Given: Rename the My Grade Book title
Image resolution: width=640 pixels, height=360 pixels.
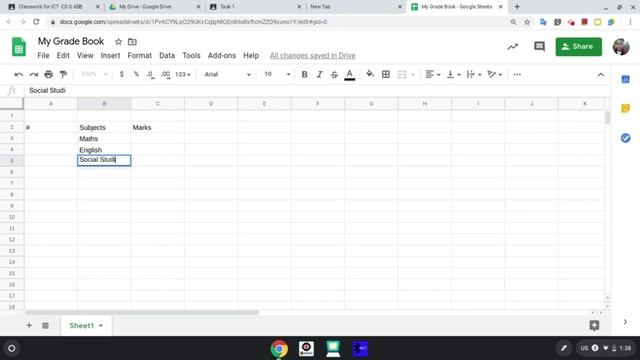Looking at the screenshot, I should pos(71,41).
